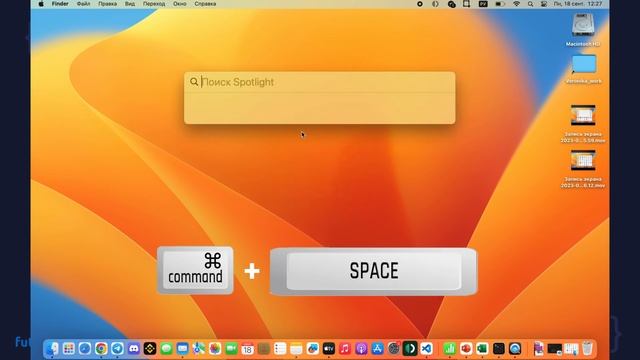Launch Safari from the dock
This screenshot has height=360, width=640.
tap(85, 348)
